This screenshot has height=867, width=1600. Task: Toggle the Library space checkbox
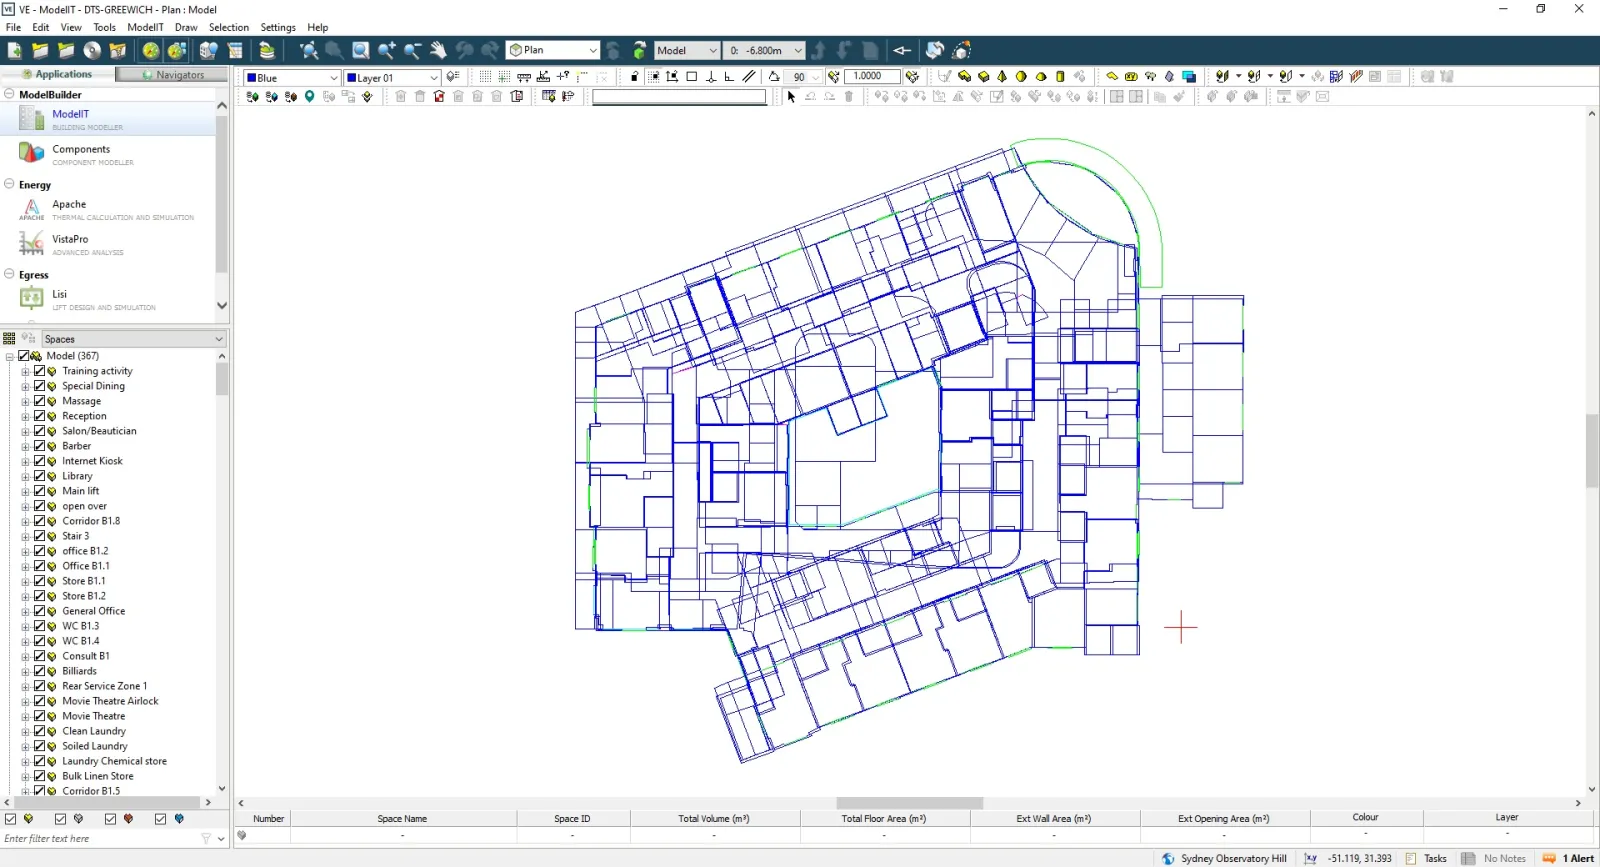(x=40, y=476)
